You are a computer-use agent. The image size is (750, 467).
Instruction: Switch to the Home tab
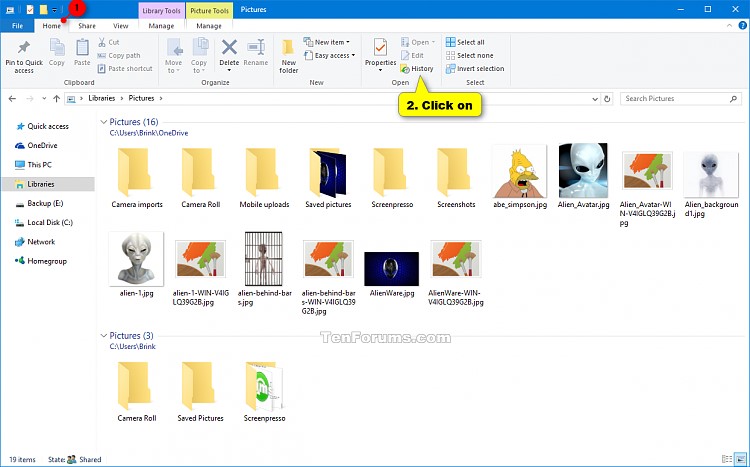[52, 26]
